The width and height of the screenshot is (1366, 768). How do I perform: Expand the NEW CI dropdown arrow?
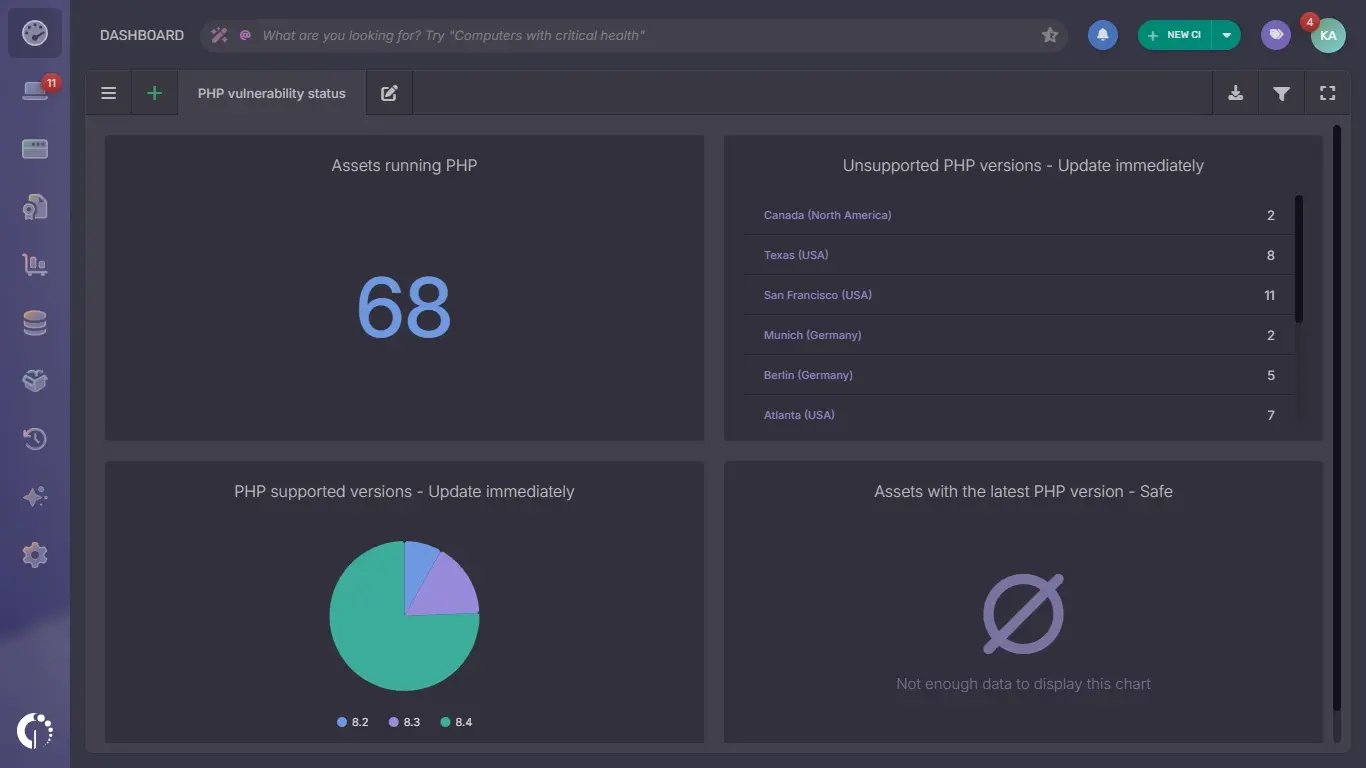tap(1226, 35)
